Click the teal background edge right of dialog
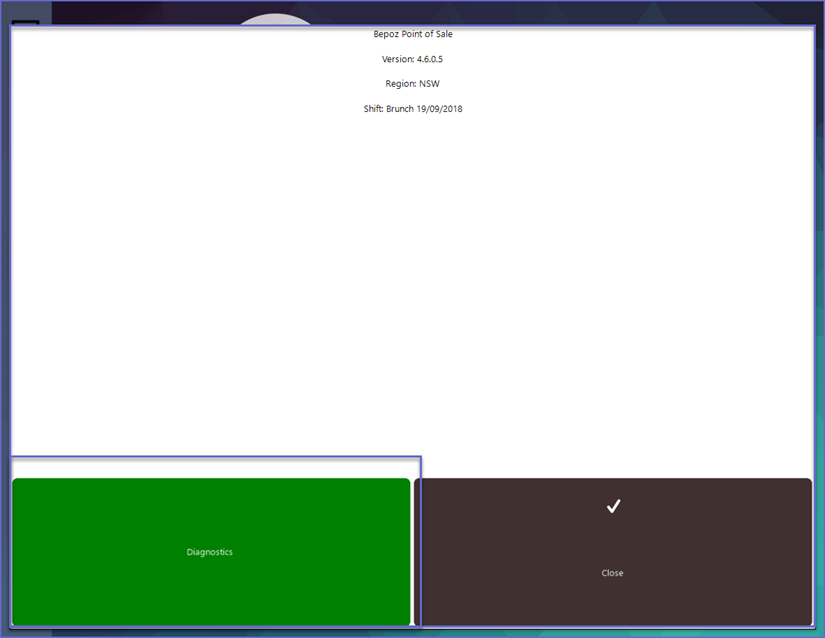This screenshot has width=825, height=638. pyautogui.click(x=820, y=400)
